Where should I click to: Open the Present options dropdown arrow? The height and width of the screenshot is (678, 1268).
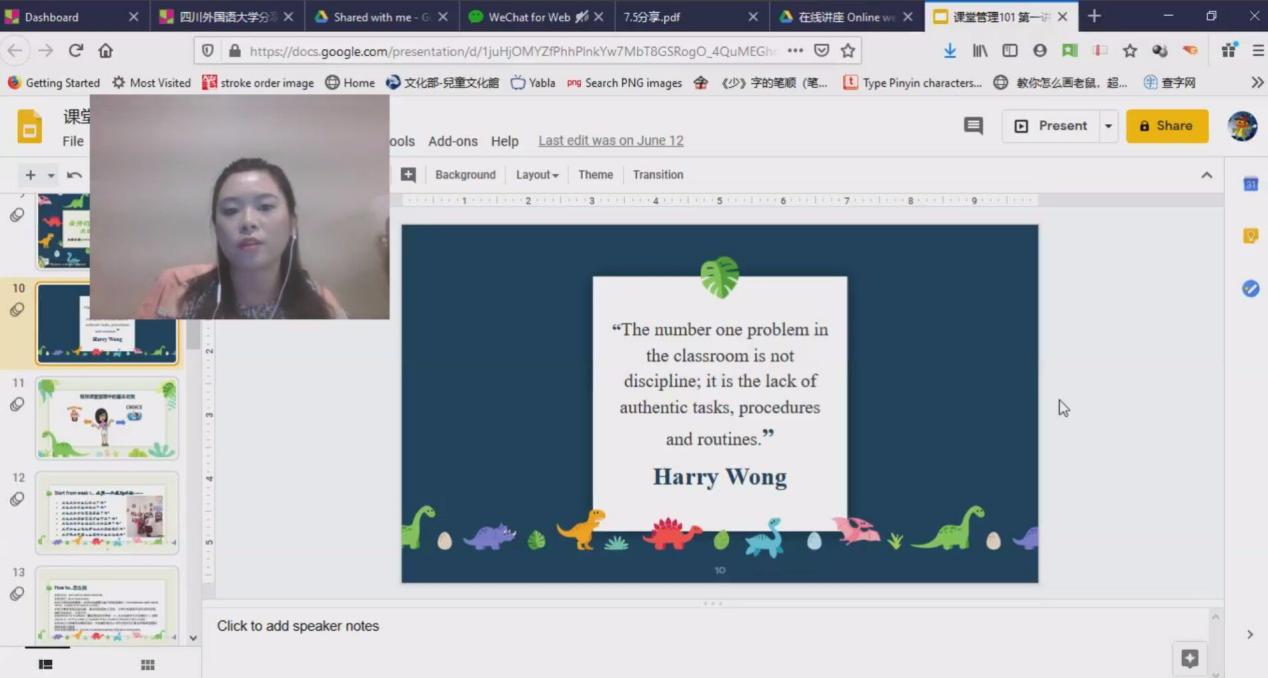(x=1108, y=126)
